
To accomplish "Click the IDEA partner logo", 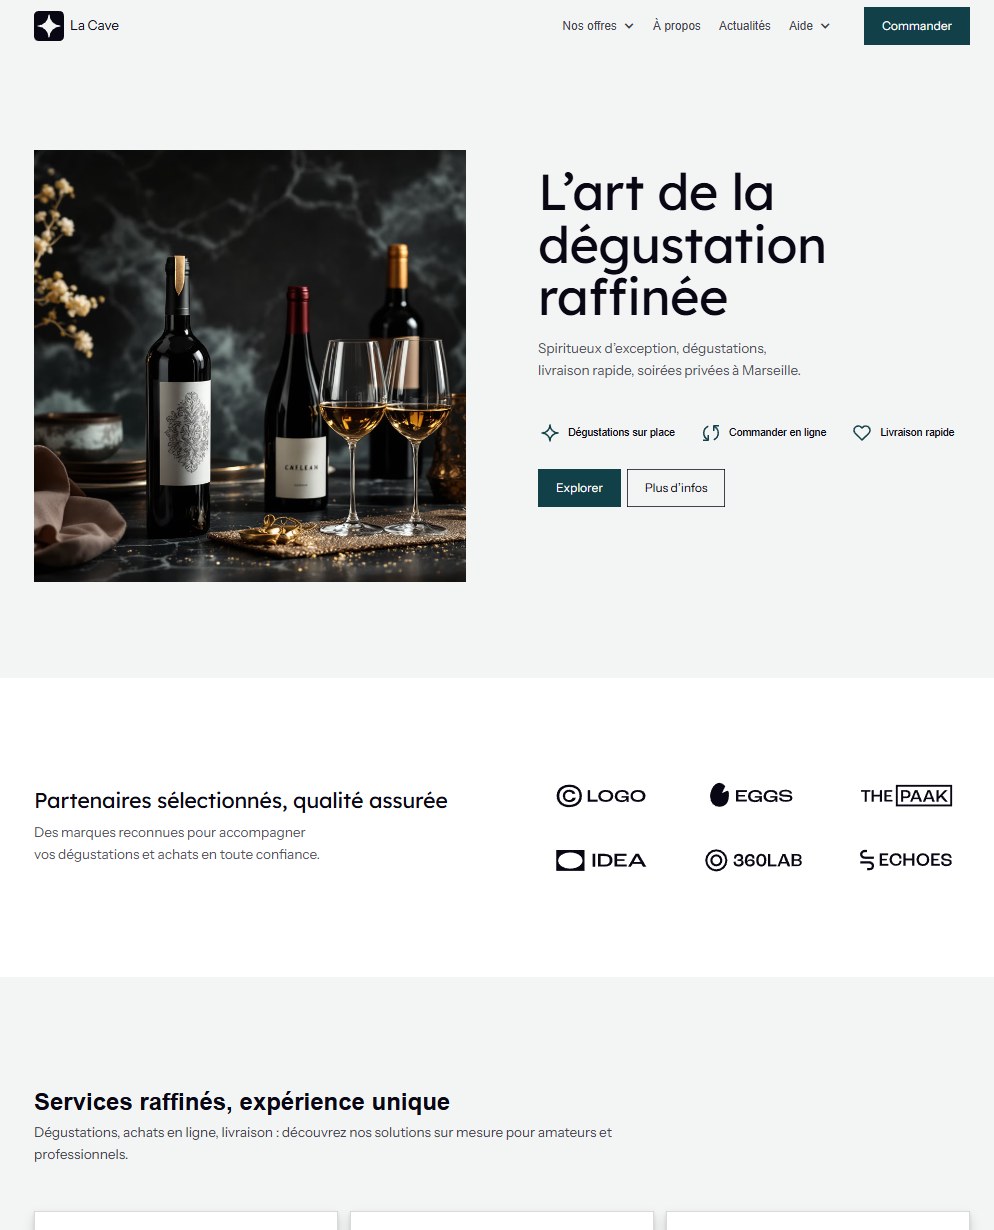I will (601, 860).
